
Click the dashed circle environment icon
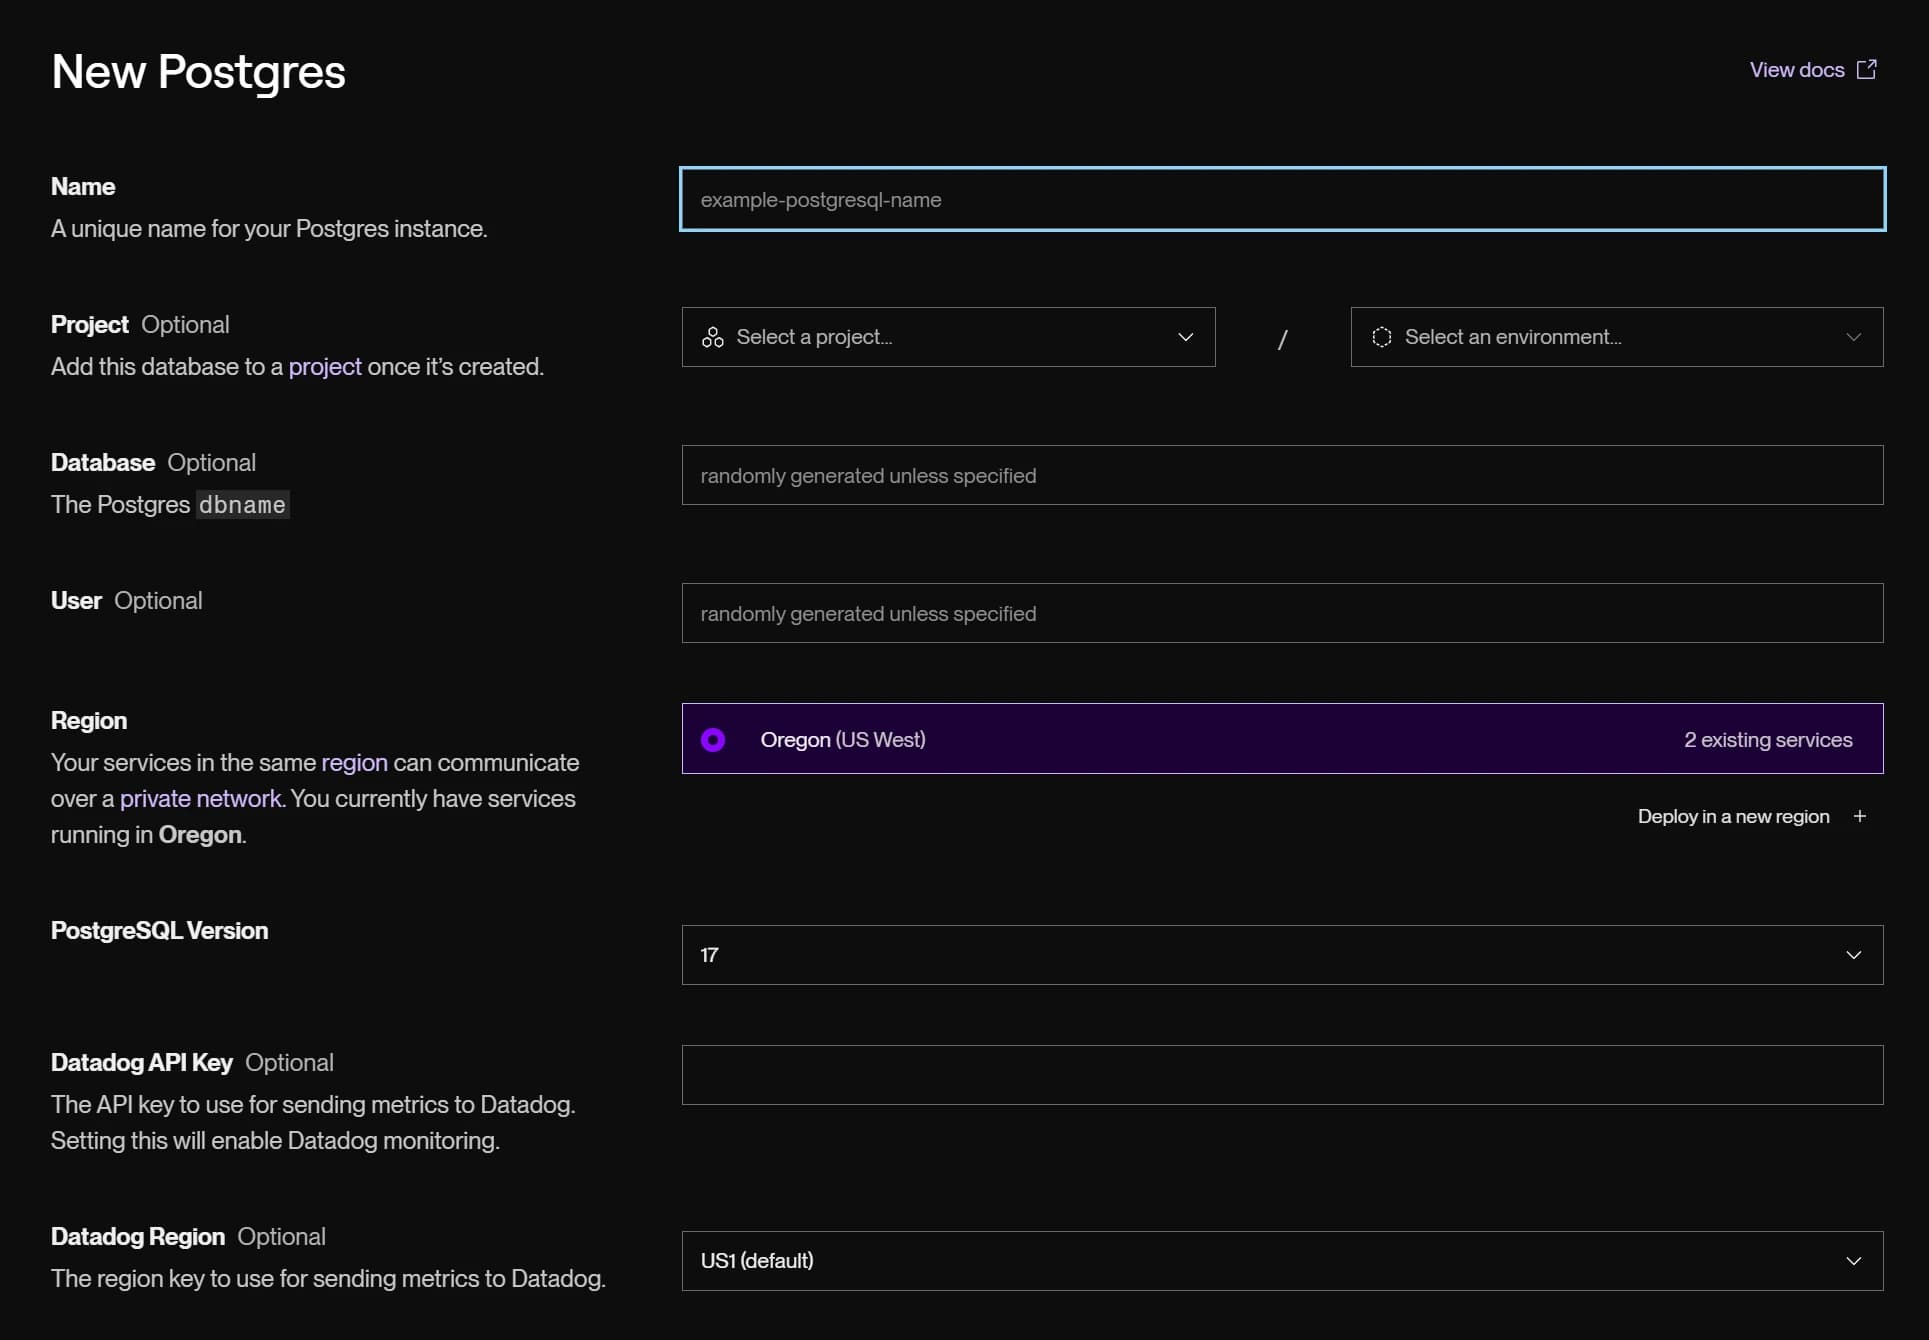click(1381, 337)
